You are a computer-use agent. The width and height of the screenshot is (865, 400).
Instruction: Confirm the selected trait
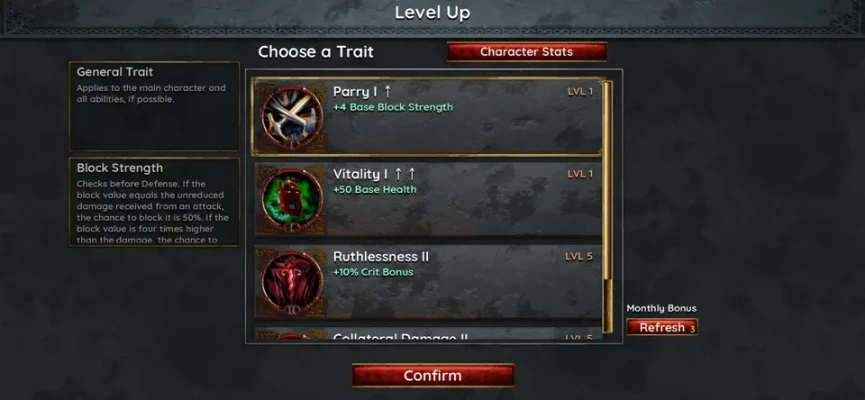(x=433, y=376)
